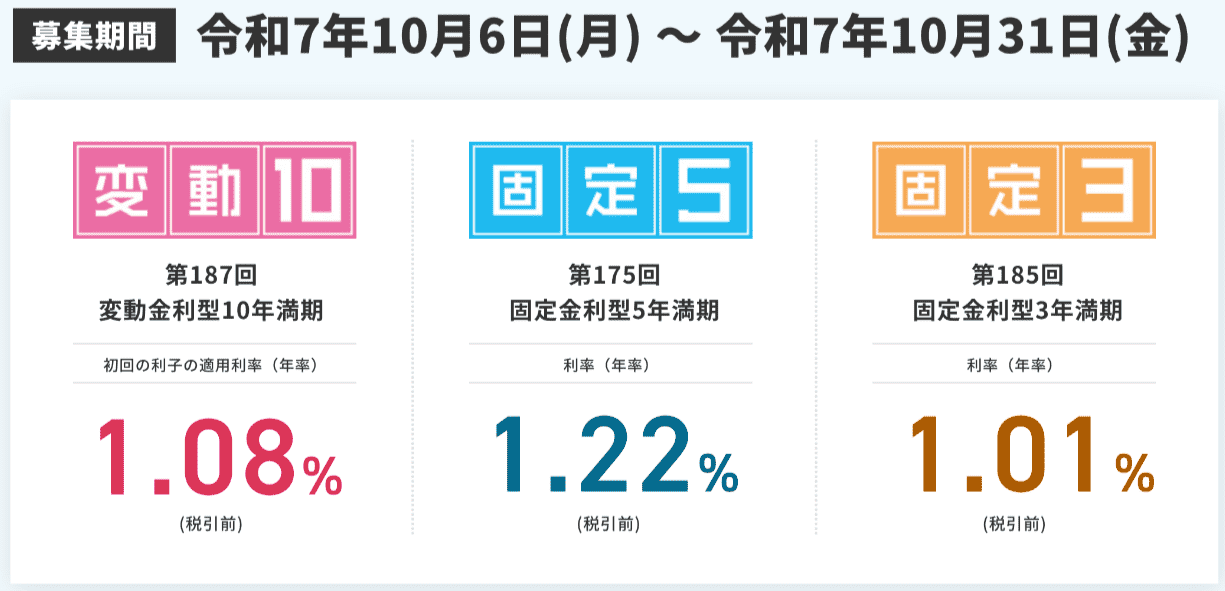Click the 初回の利子の適用利率（年率） label
Image resolution: width=1225 pixels, height=591 pixels.
[x=211, y=366]
